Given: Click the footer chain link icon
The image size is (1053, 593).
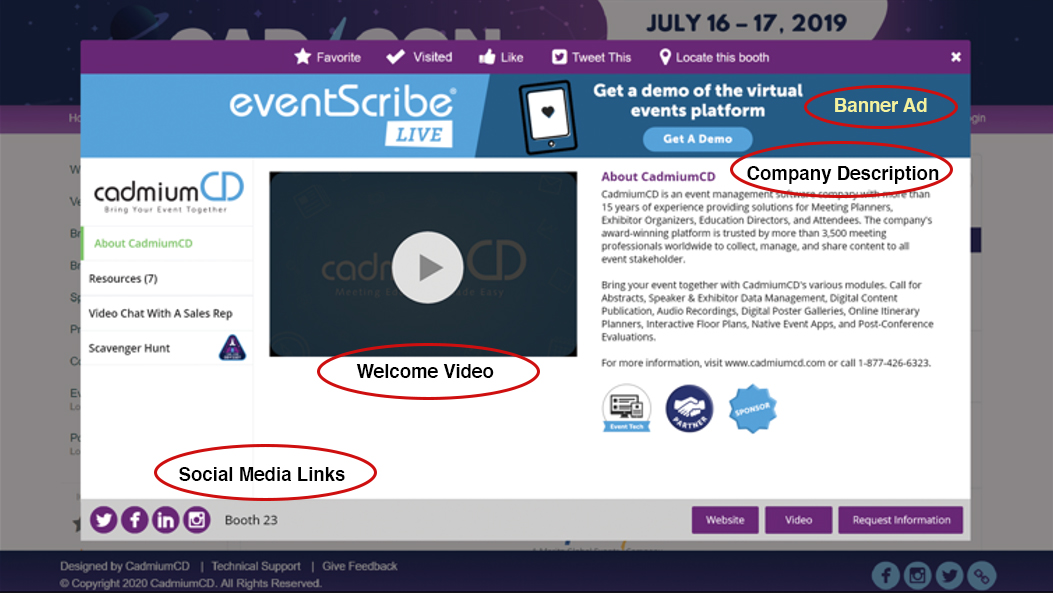Looking at the screenshot, I should [x=981, y=576].
